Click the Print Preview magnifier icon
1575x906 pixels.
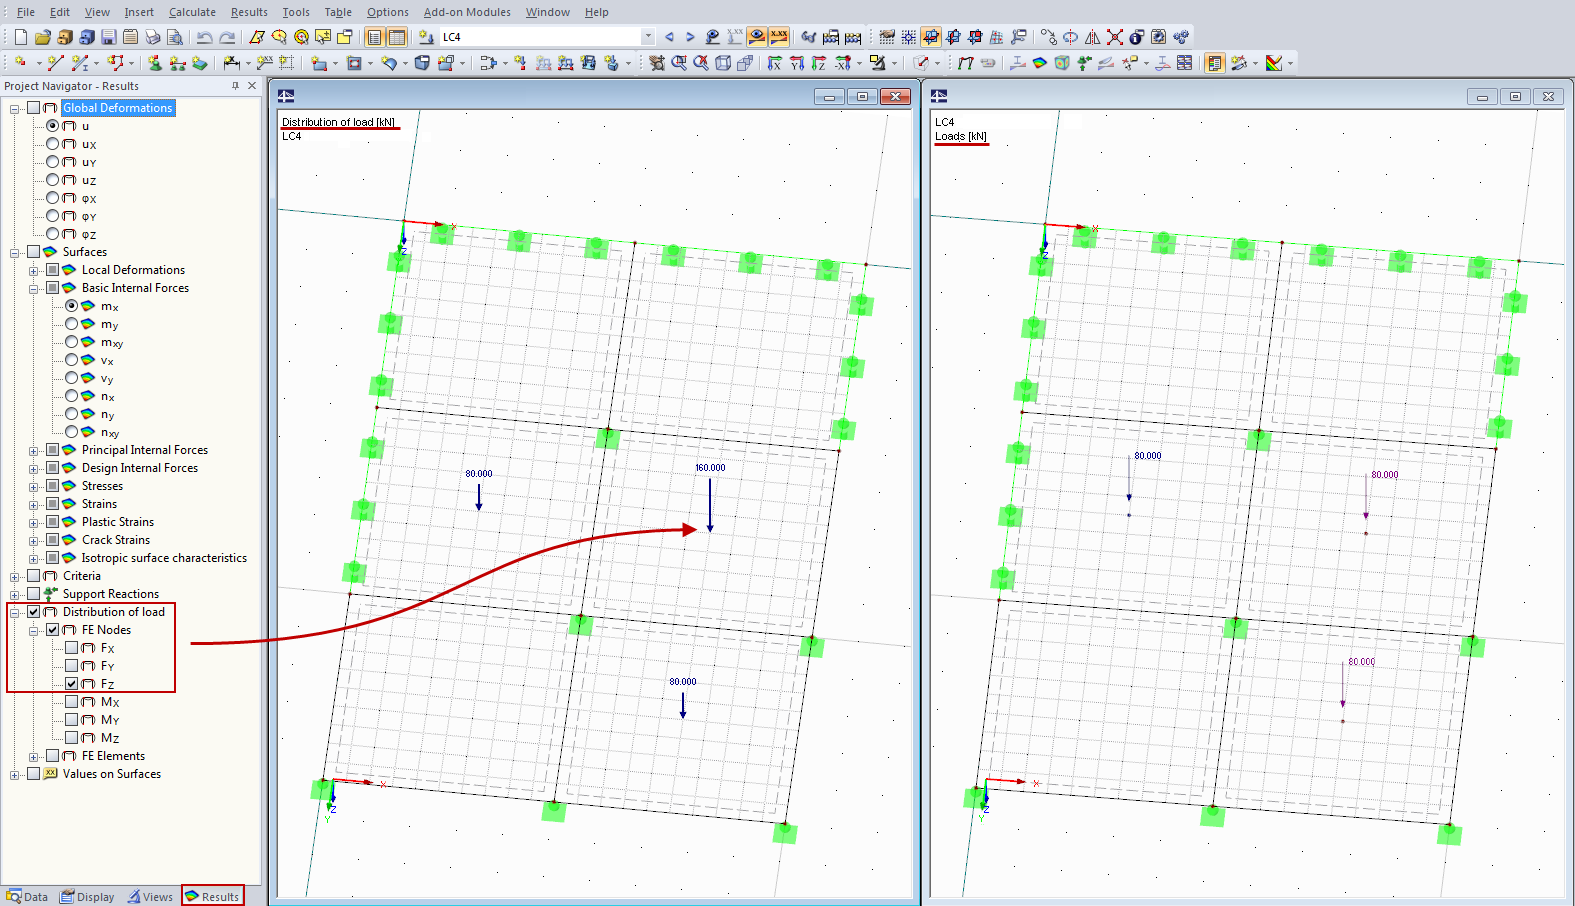174,37
